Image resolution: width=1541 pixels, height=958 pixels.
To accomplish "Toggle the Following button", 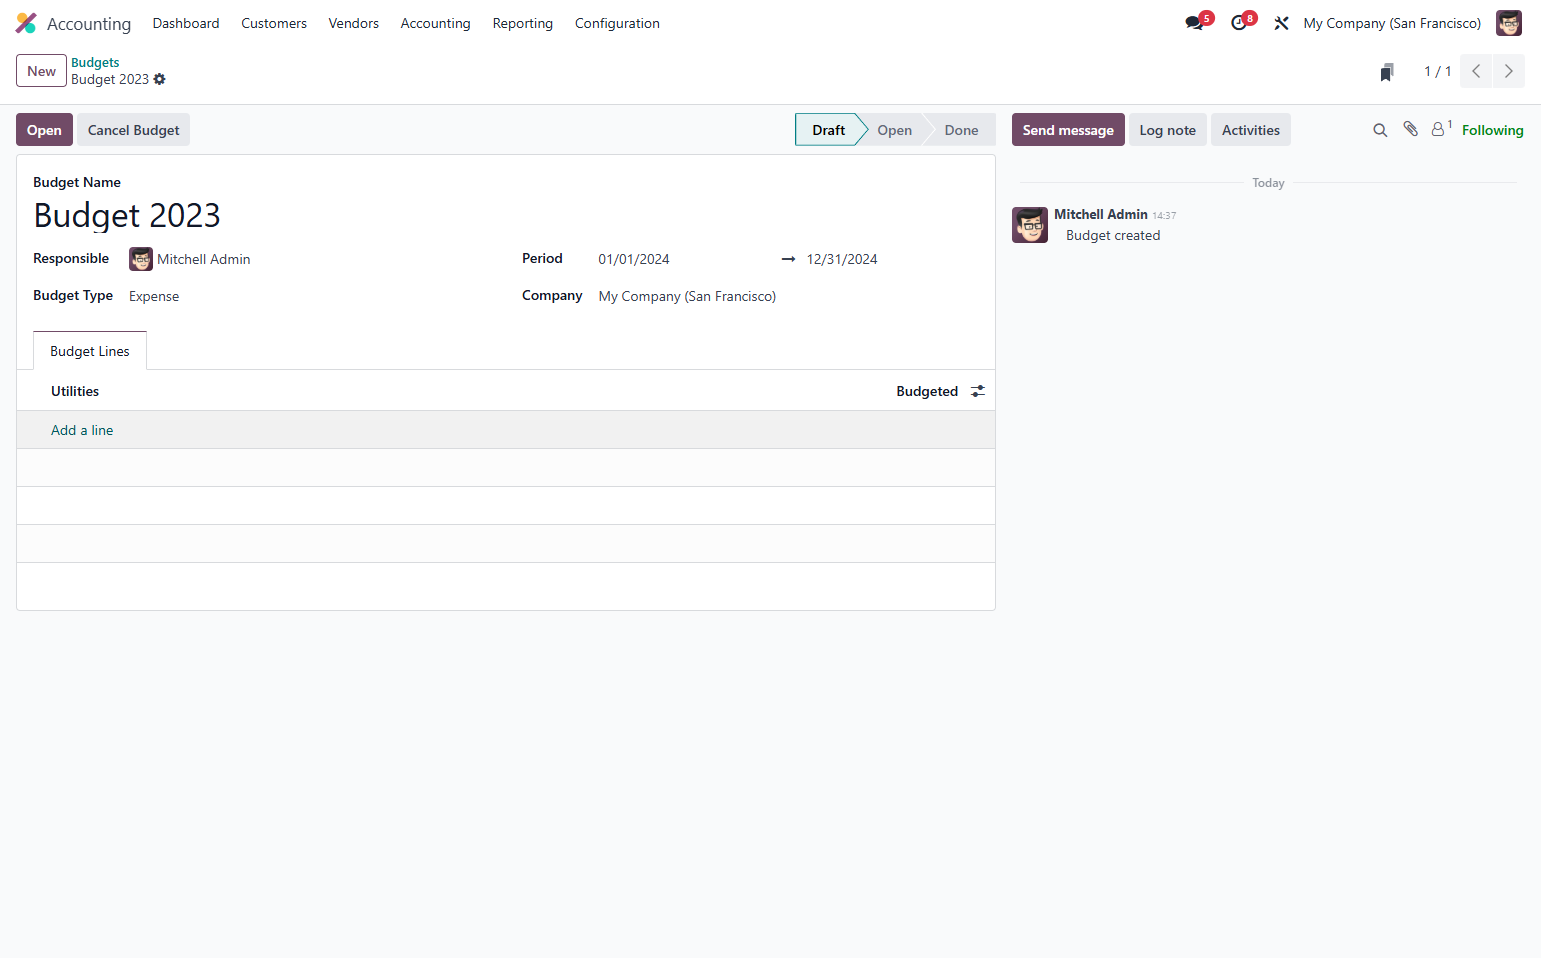I will (x=1493, y=130).
